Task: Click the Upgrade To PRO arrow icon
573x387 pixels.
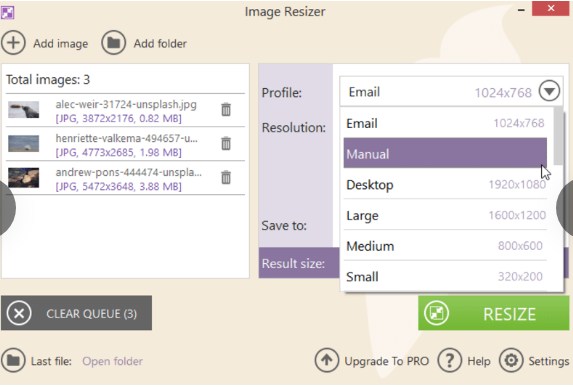Action: [326, 360]
